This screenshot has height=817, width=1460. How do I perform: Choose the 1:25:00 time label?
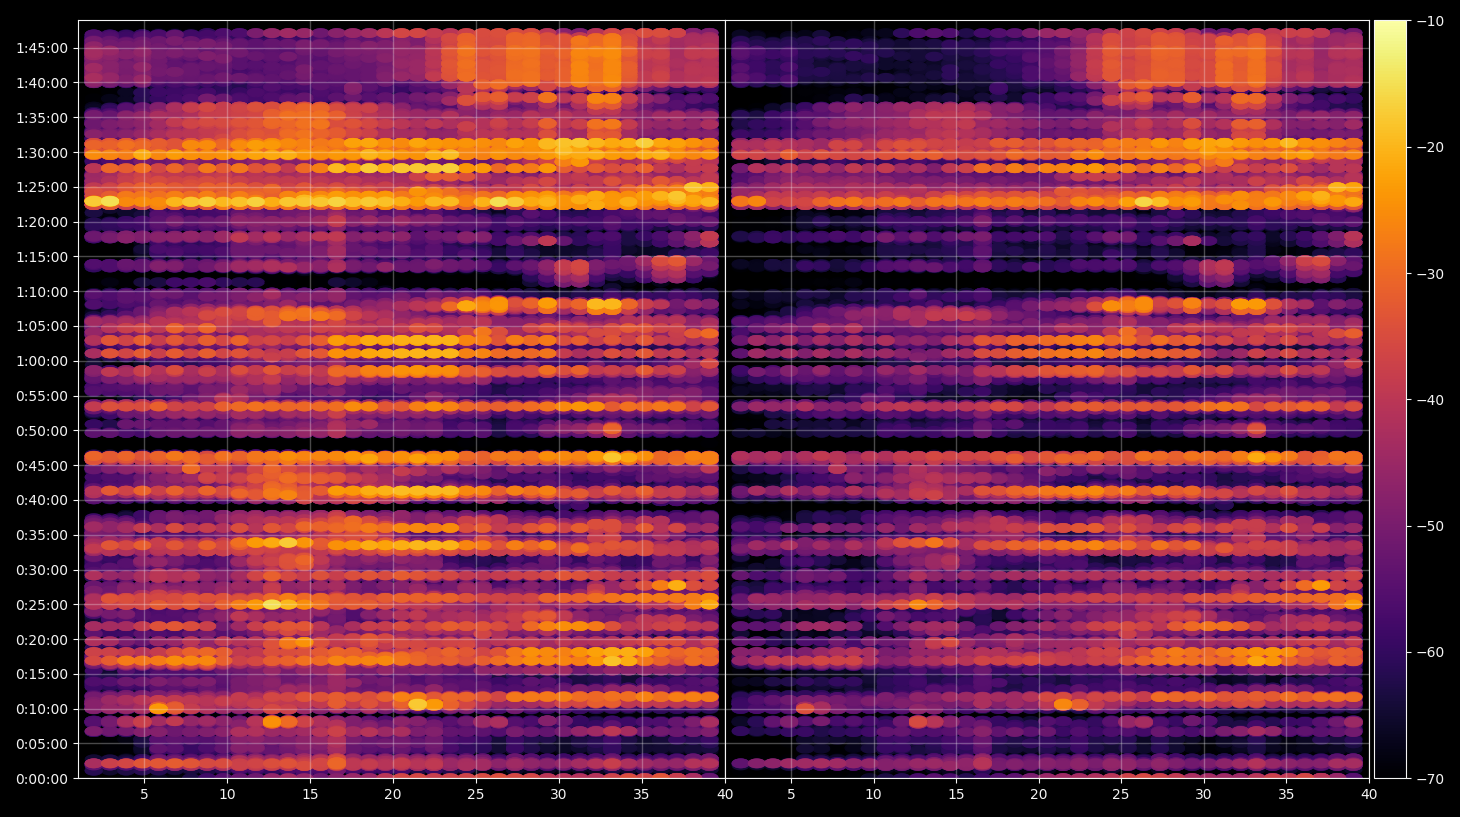pyautogui.click(x=42, y=187)
